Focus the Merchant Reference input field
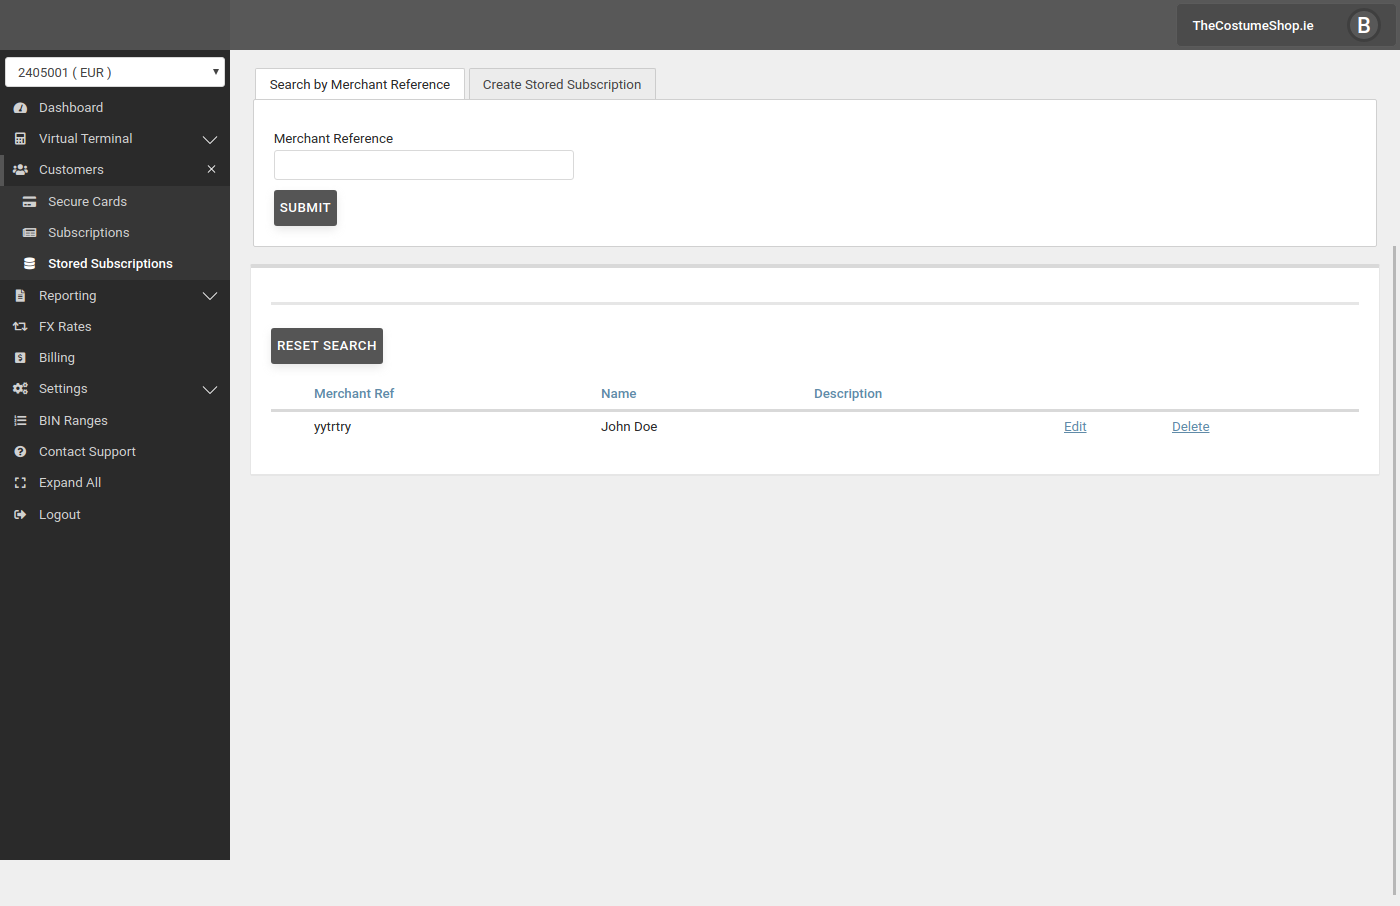Viewport: 1400px width, 906px height. pos(424,165)
